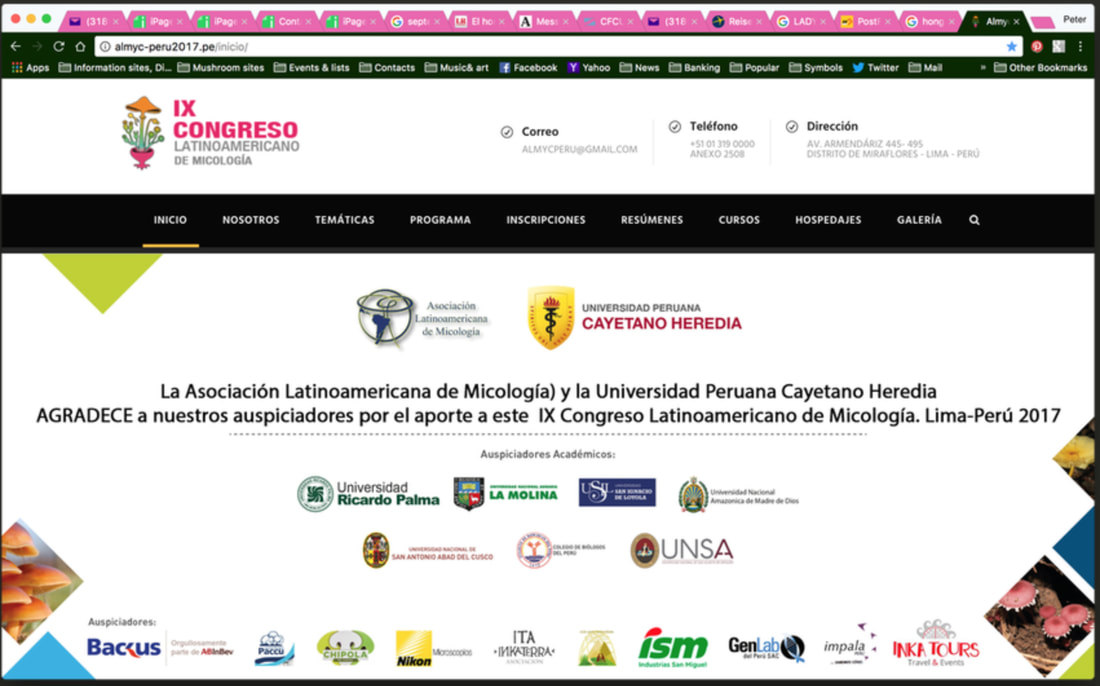Click the San Antonio Abad del Cusco logo
1100x686 pixels.
(428, 550)
